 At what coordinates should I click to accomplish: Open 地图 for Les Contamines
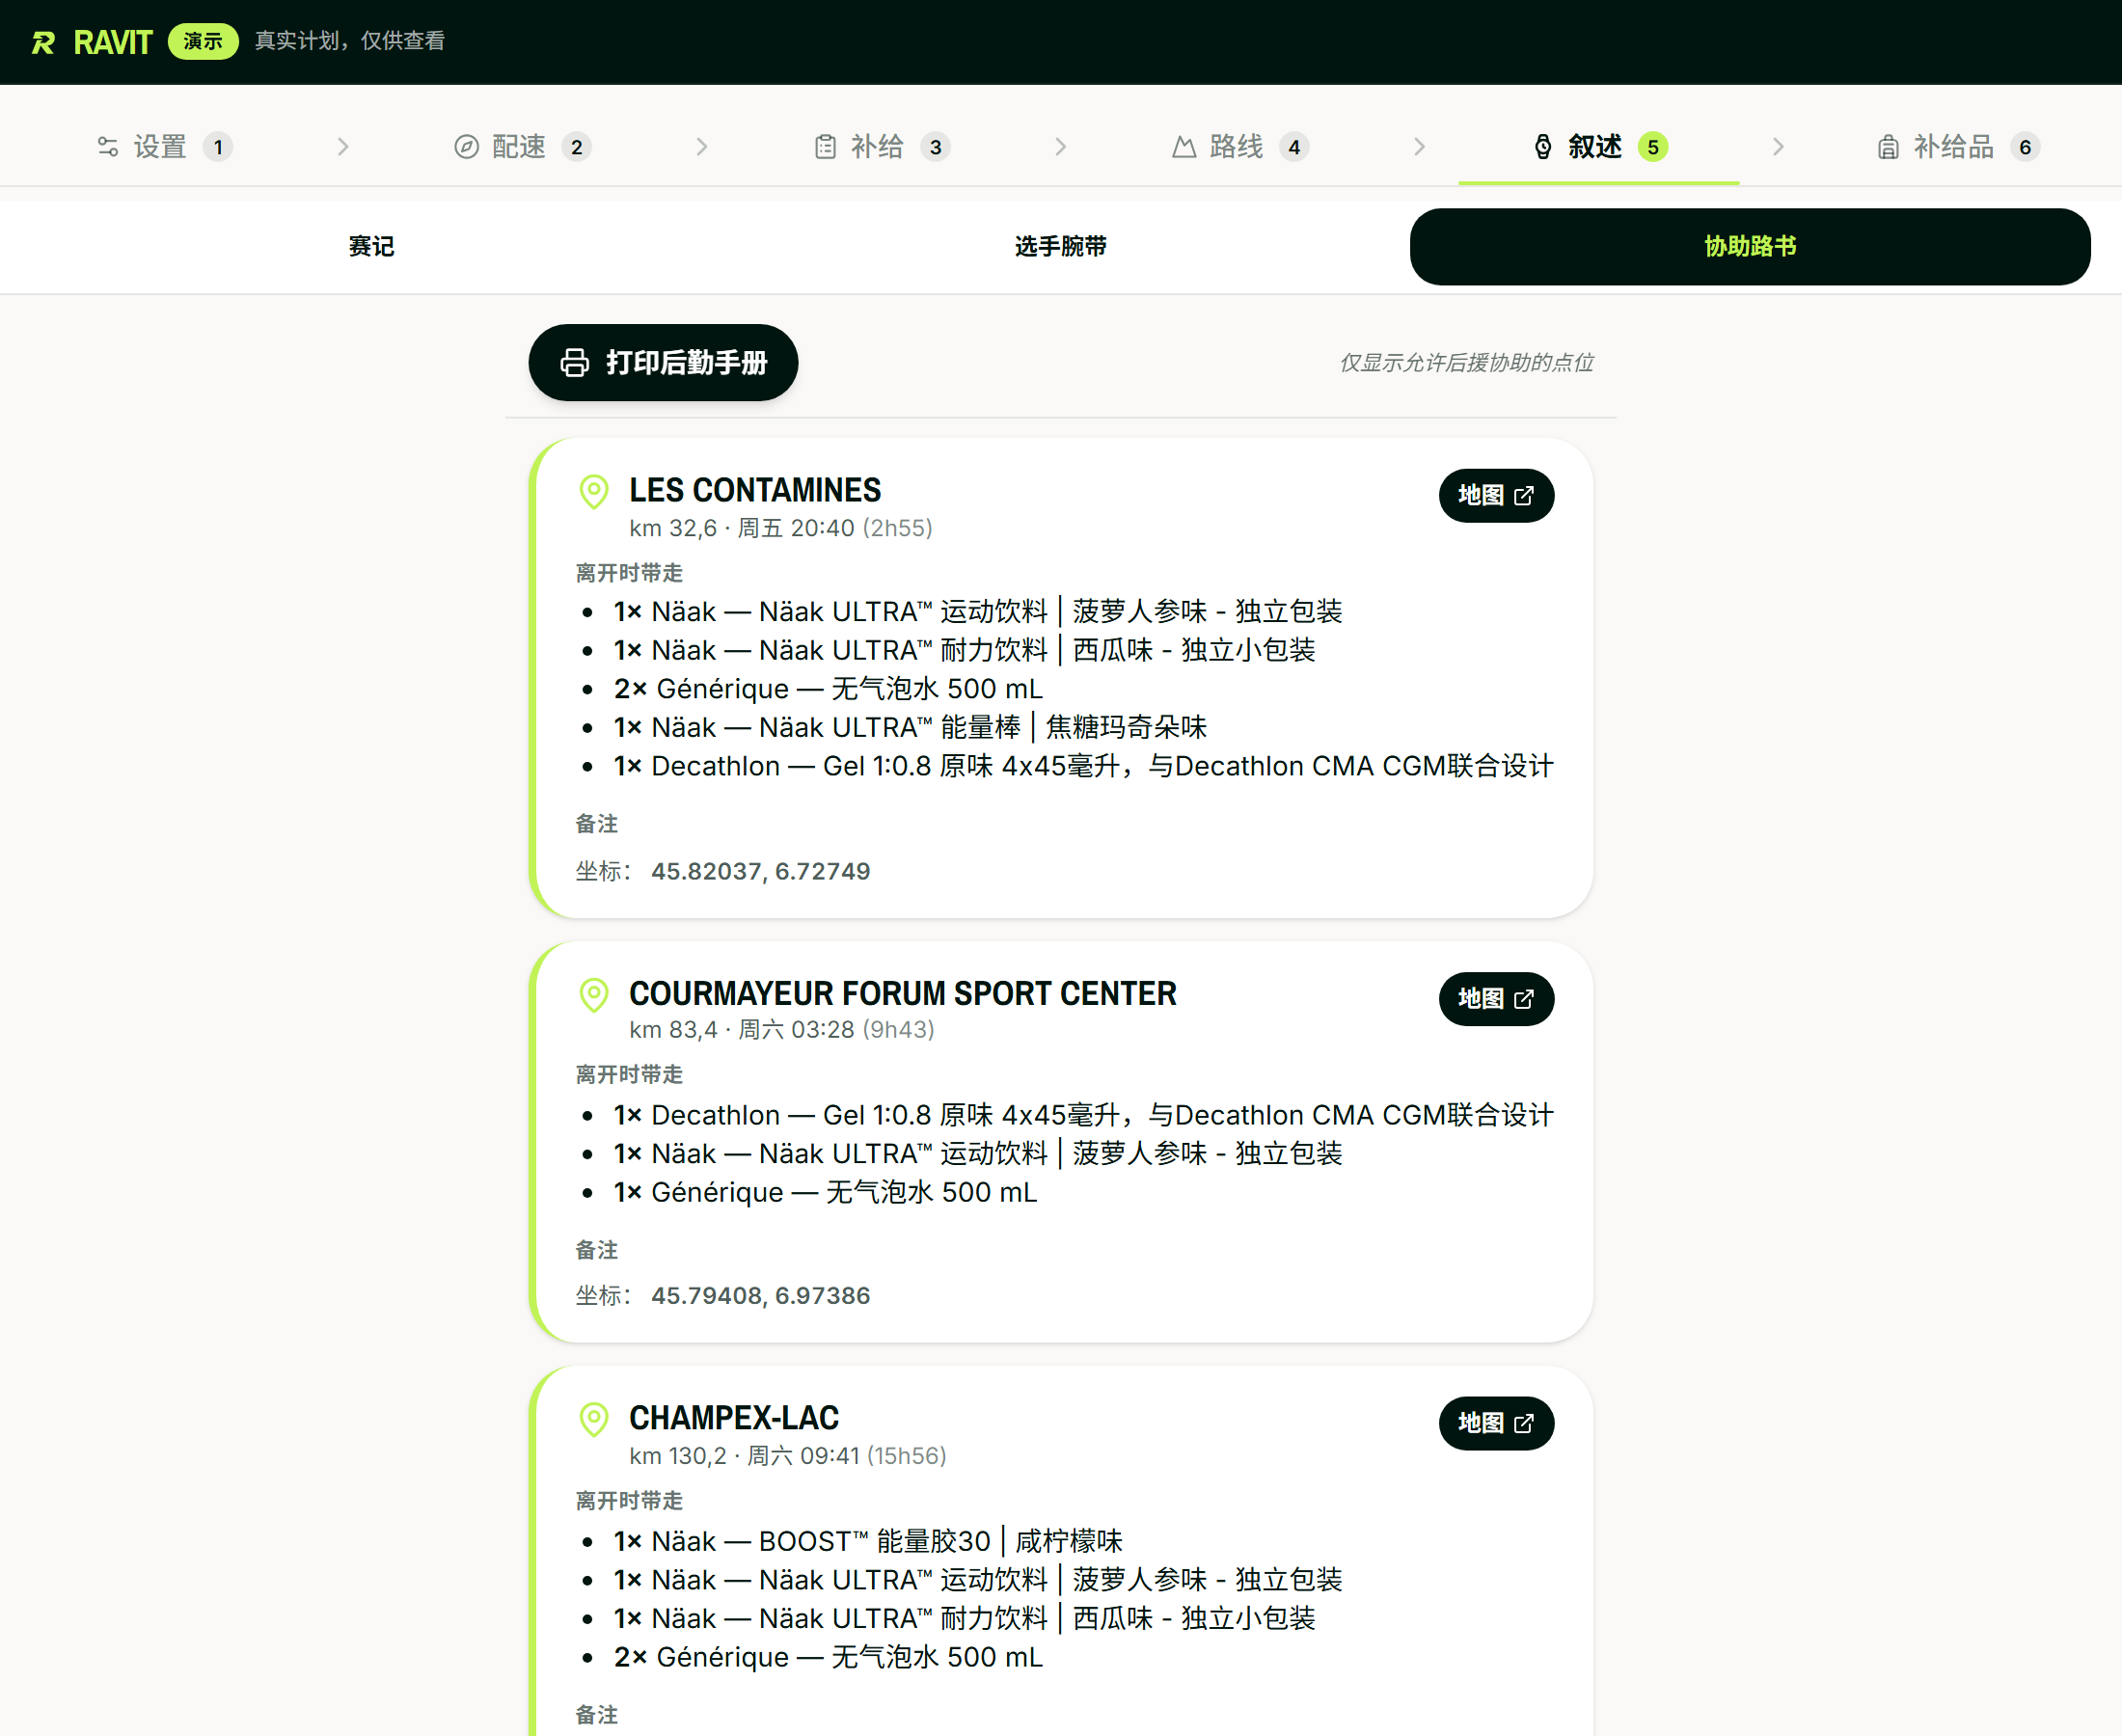click(1496, 495)
